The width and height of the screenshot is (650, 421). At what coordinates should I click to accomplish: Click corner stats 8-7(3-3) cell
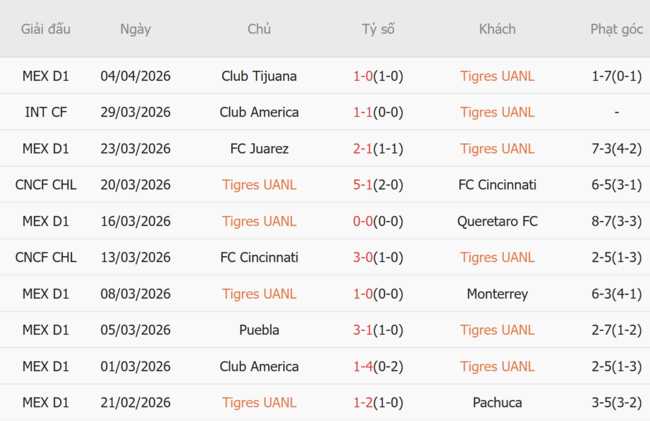click(x=616, y=221)
